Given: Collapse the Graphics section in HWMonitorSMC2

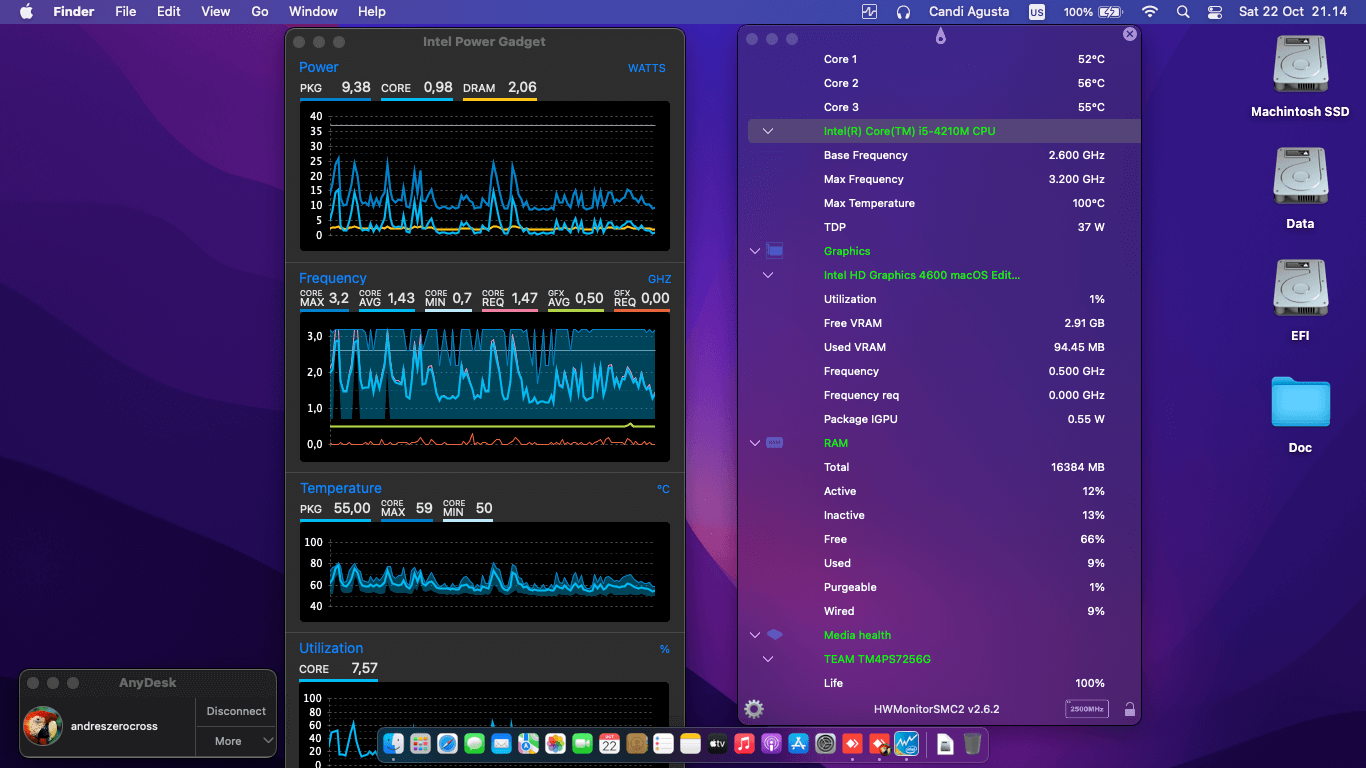Looking at the screenshot, I should click(756, 251).
